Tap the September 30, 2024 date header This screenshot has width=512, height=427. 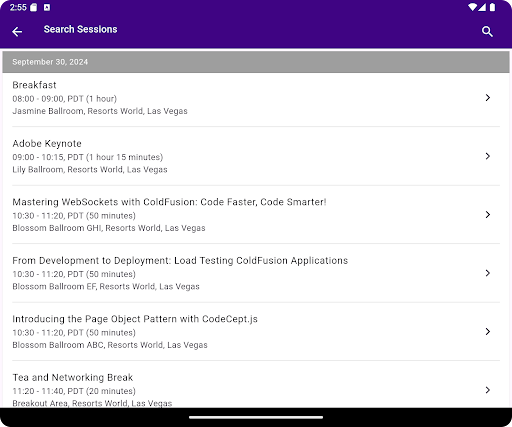256,62
